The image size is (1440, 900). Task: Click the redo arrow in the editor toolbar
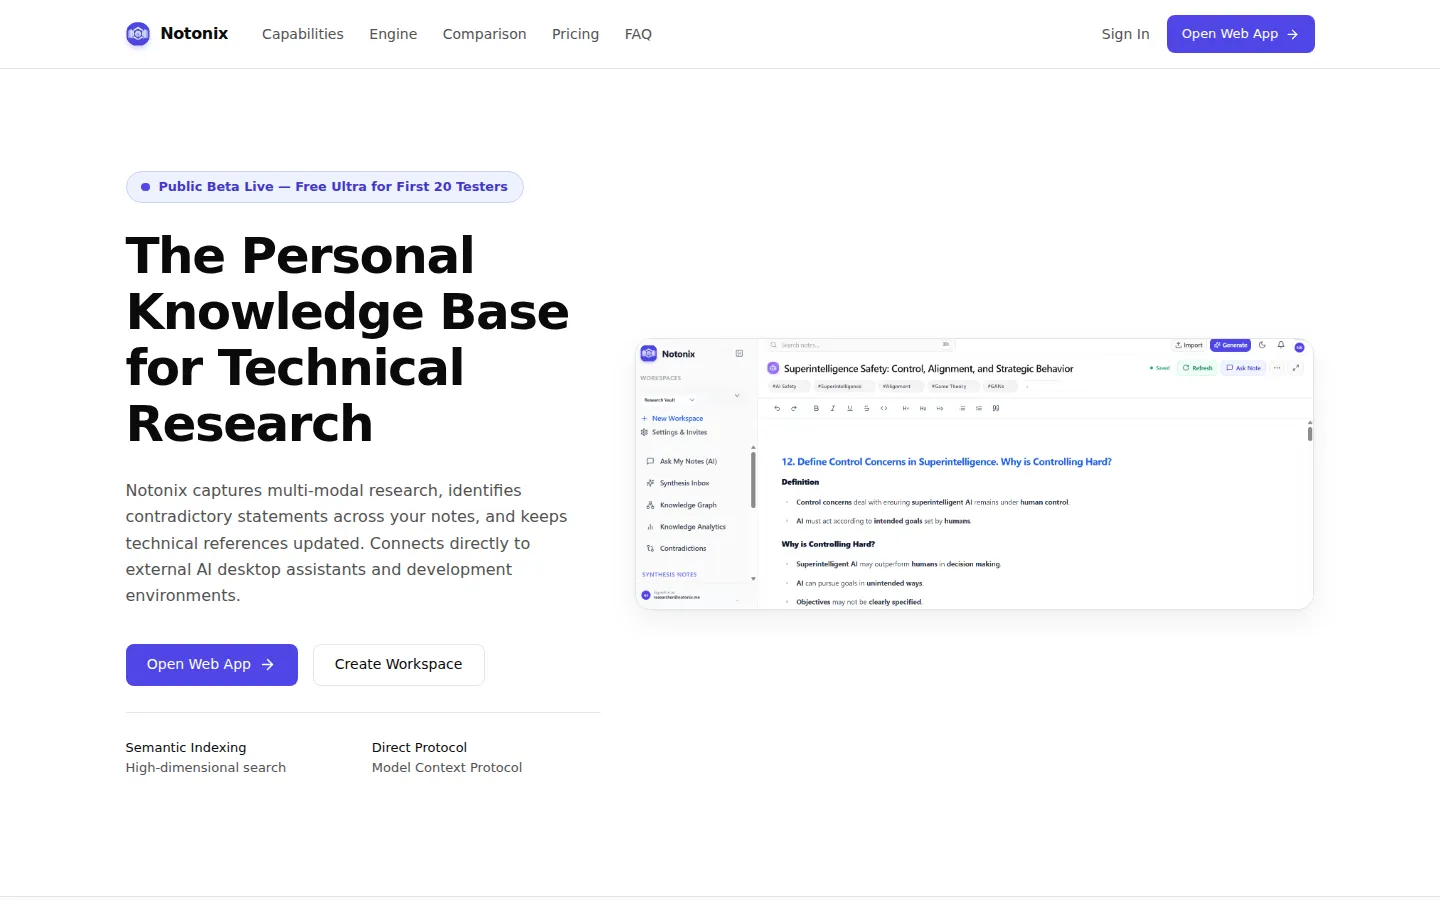(794, 408)
